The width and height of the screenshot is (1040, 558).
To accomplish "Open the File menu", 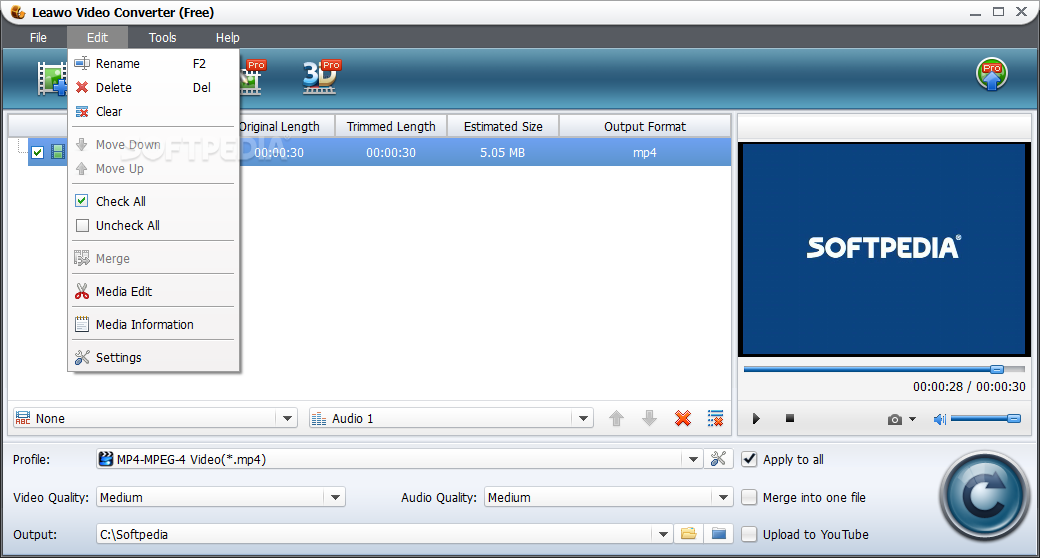I will (x=38, y=38).
